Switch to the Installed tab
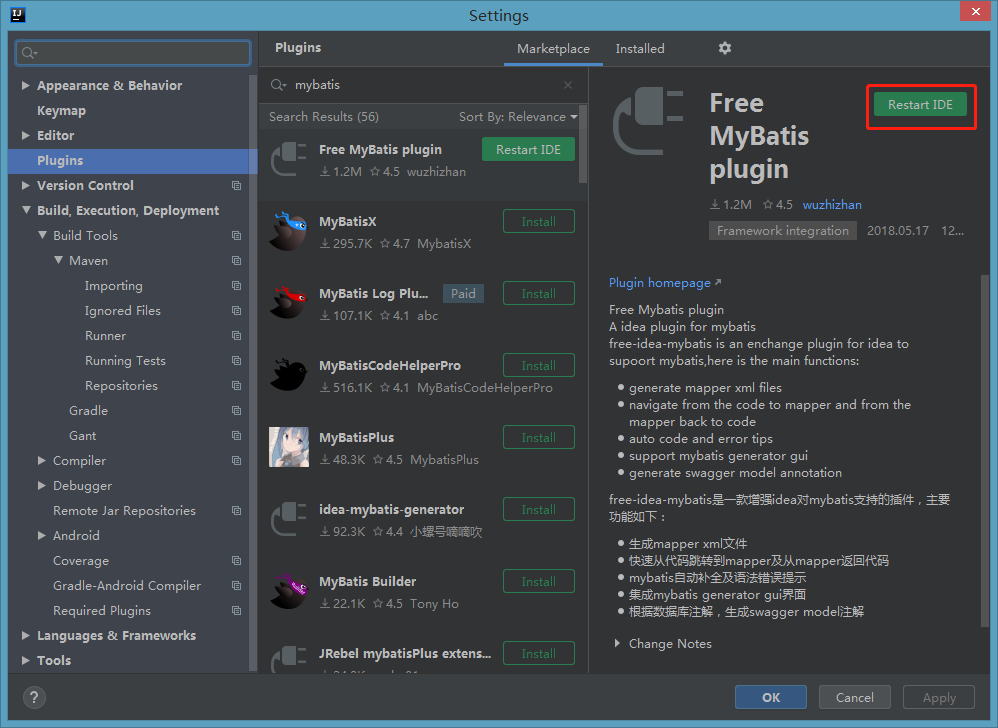This screenshot has width=998, height=728. pyautogui.click(x=640, y=49)
